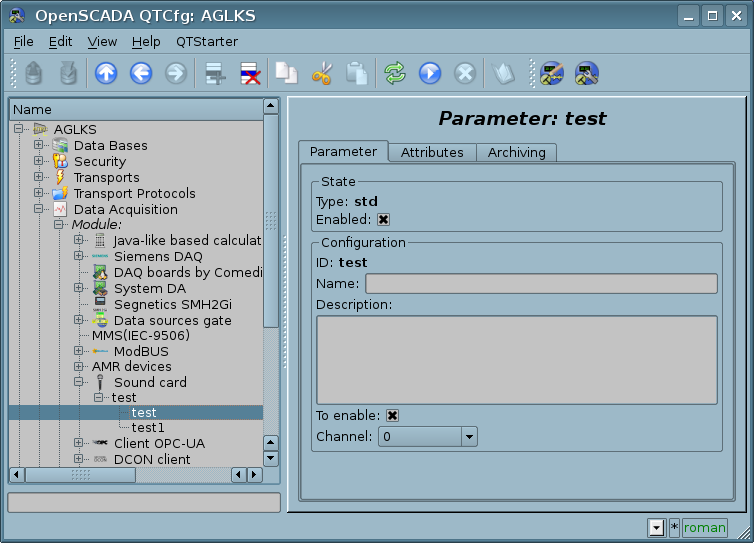The width and height of the screenshot is (754, 543).
Task: Toggle the 'To enable' checkbox
Action: pos(392,416)
